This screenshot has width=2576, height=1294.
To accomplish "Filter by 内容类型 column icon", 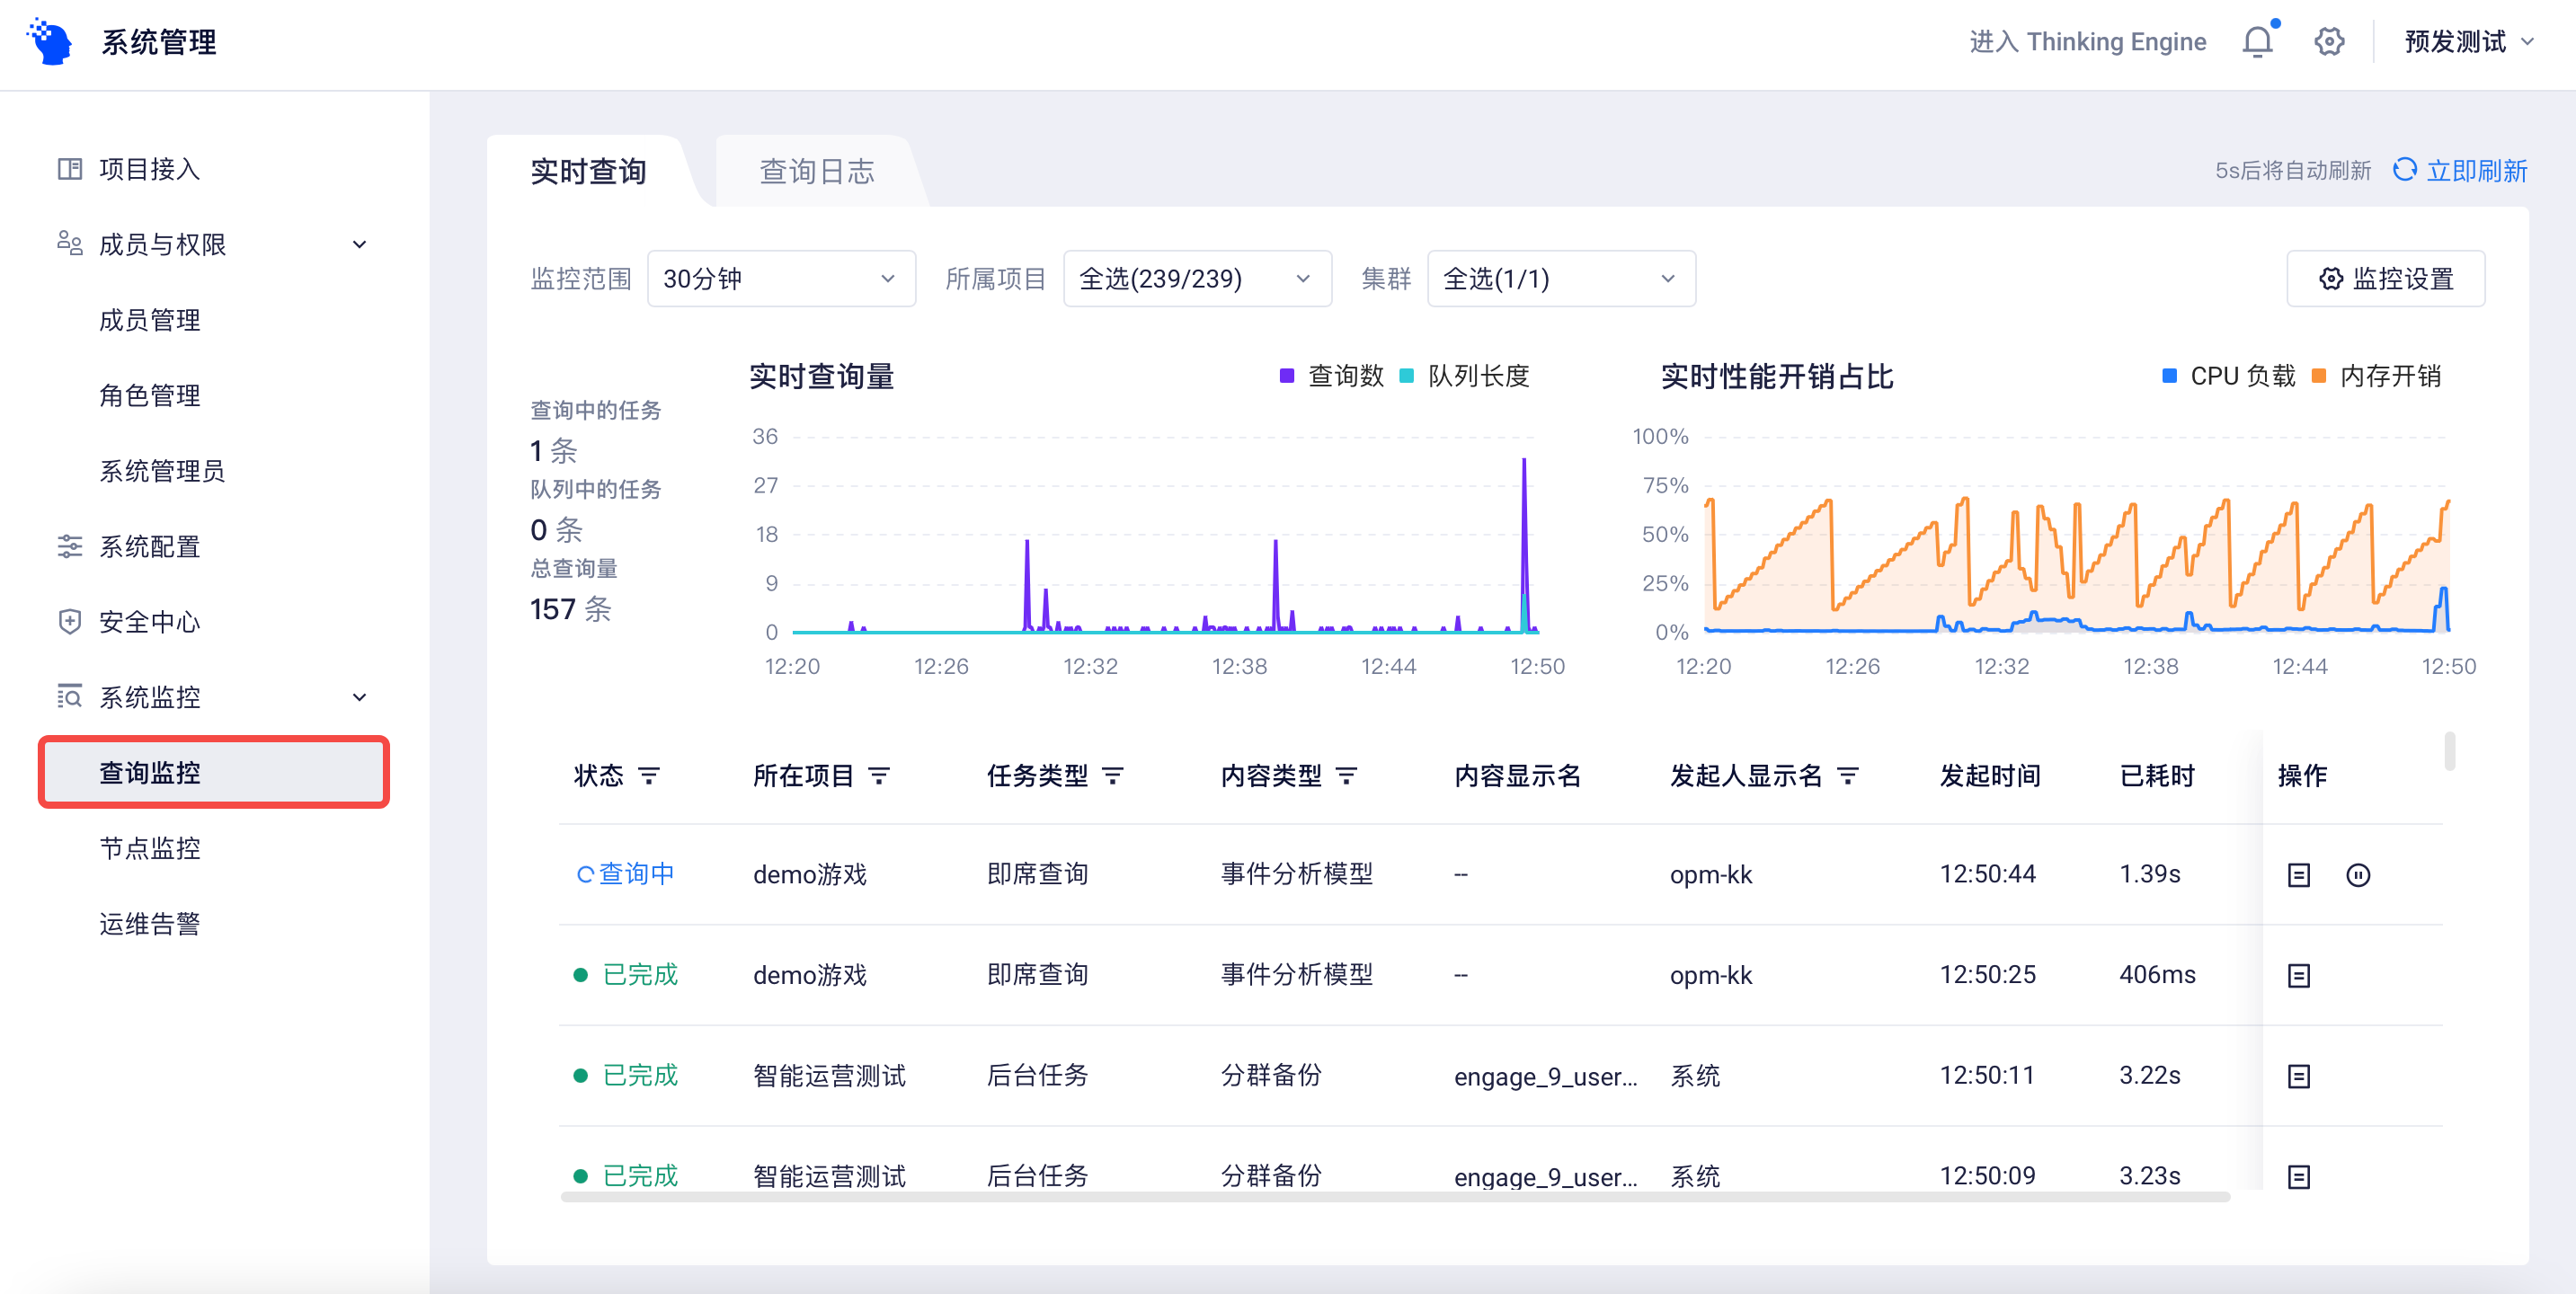I will tap(1347, 776).
